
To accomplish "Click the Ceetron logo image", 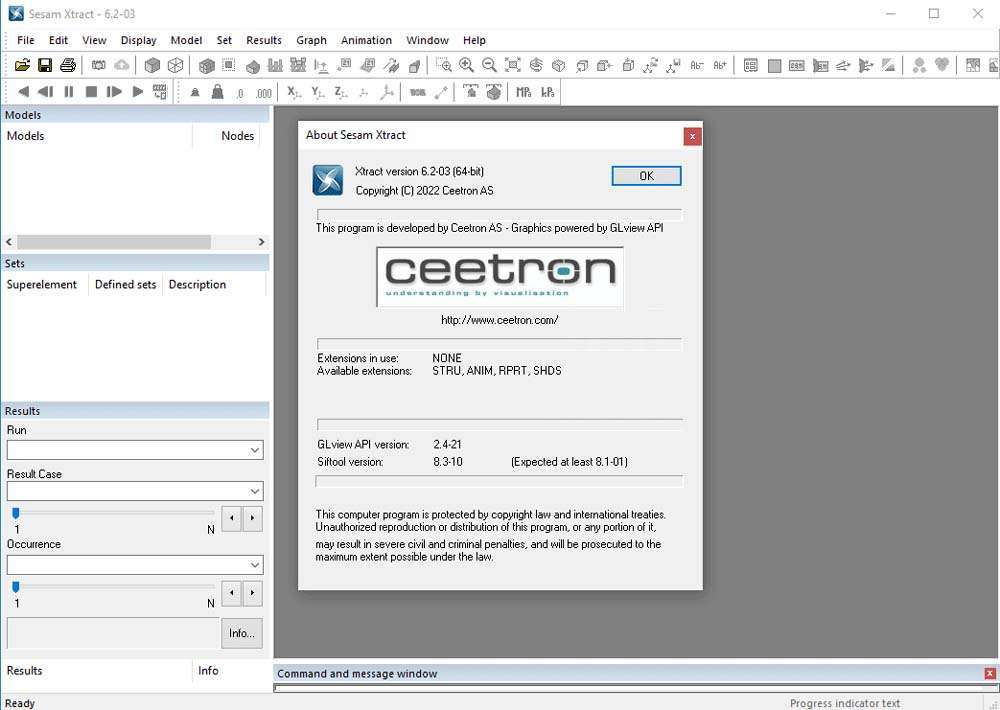I will (x=500, y=277).
